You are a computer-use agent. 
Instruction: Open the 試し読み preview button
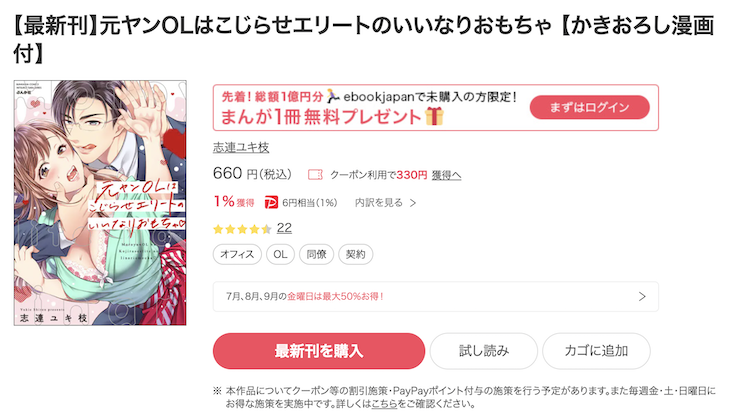click(484, 351)
